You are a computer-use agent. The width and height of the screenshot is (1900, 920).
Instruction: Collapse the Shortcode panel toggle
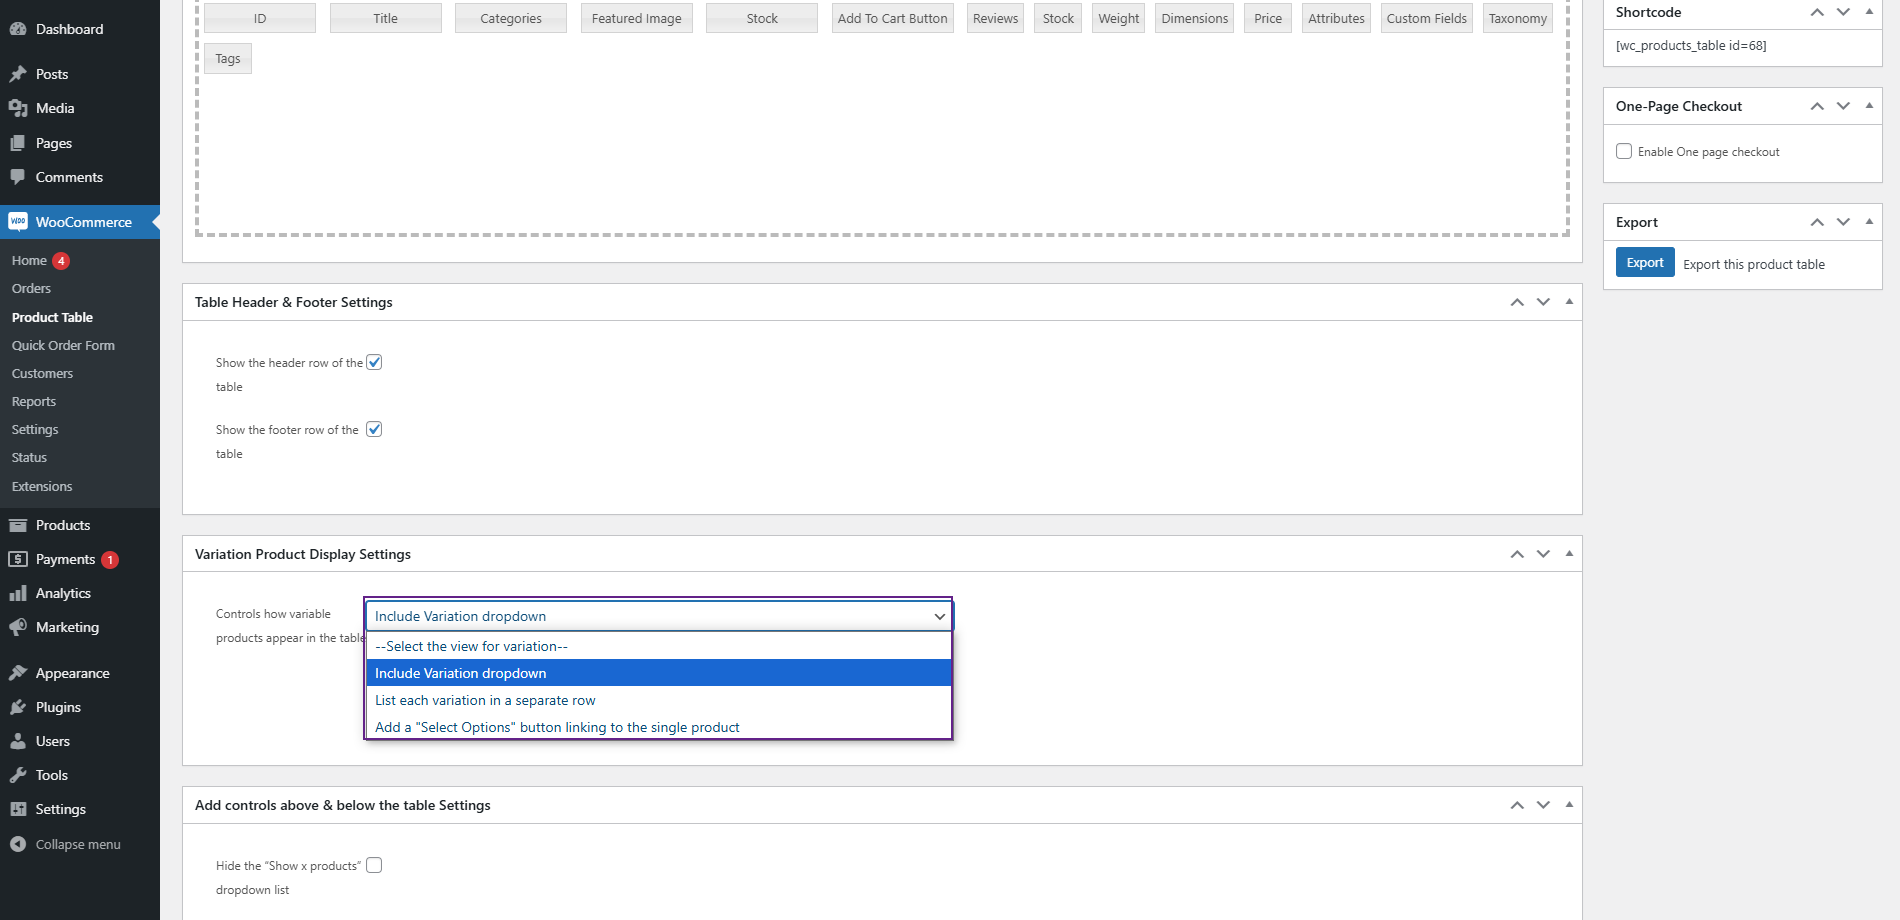(1869, 12)
